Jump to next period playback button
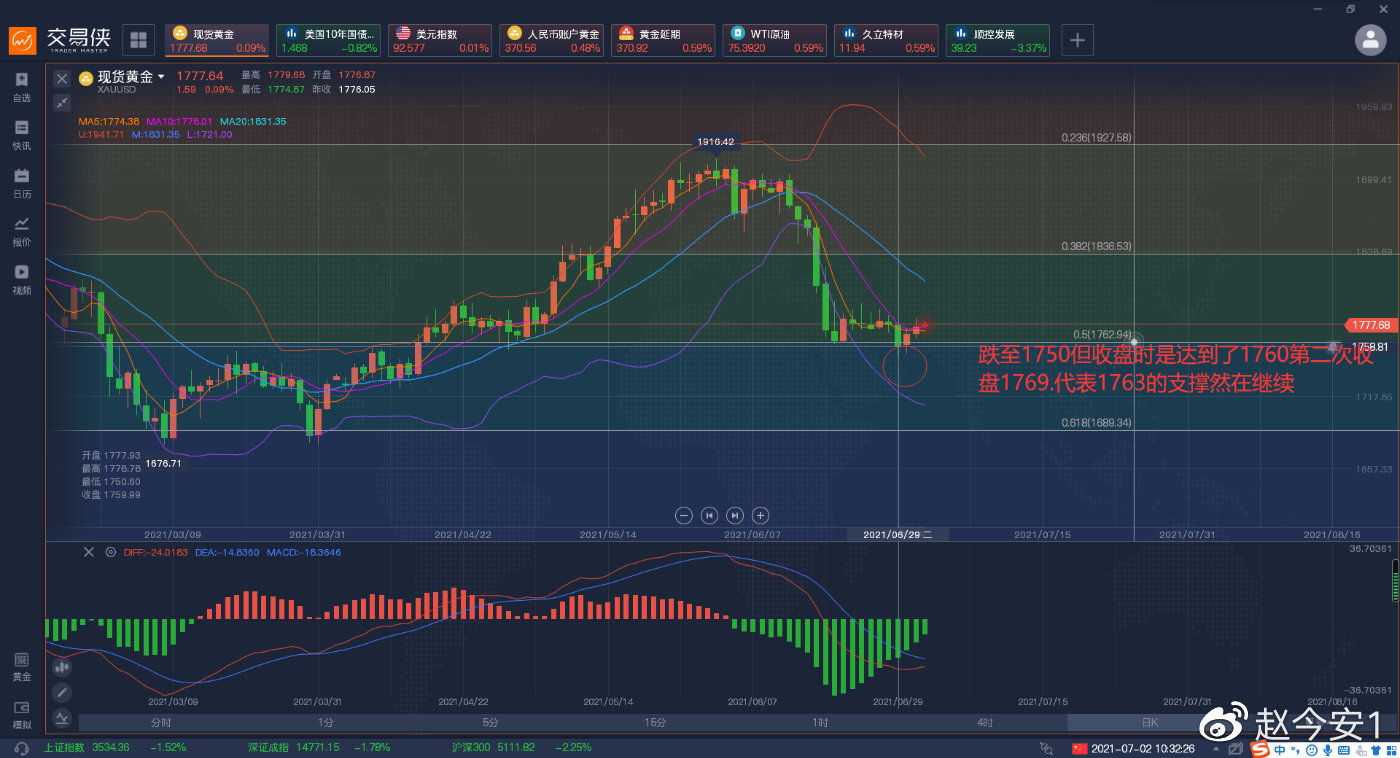1400x758 pixels. click(735, 515)
